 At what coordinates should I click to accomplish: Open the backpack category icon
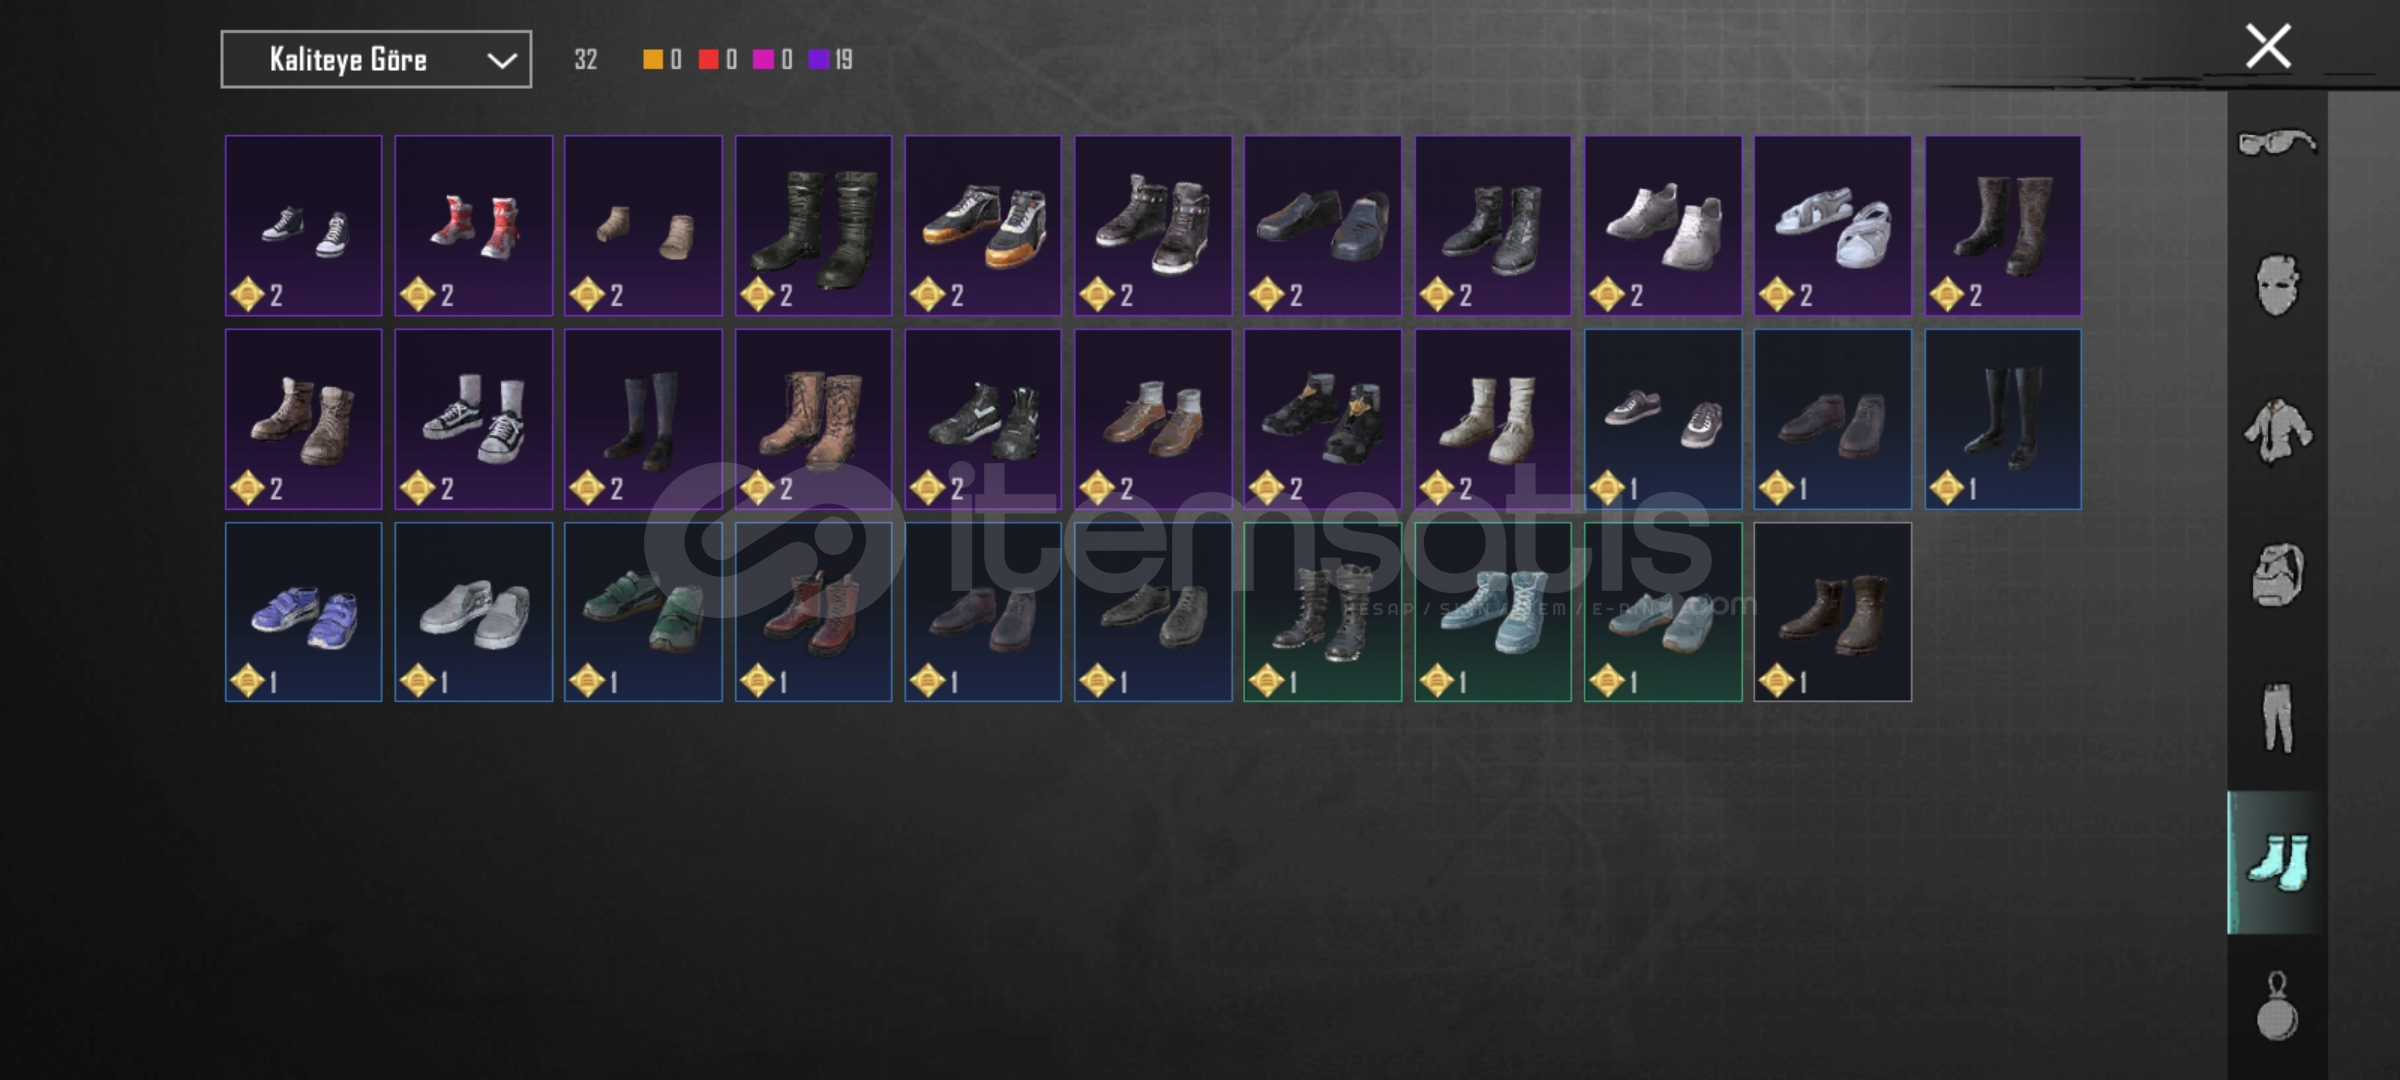(2277, 575)
